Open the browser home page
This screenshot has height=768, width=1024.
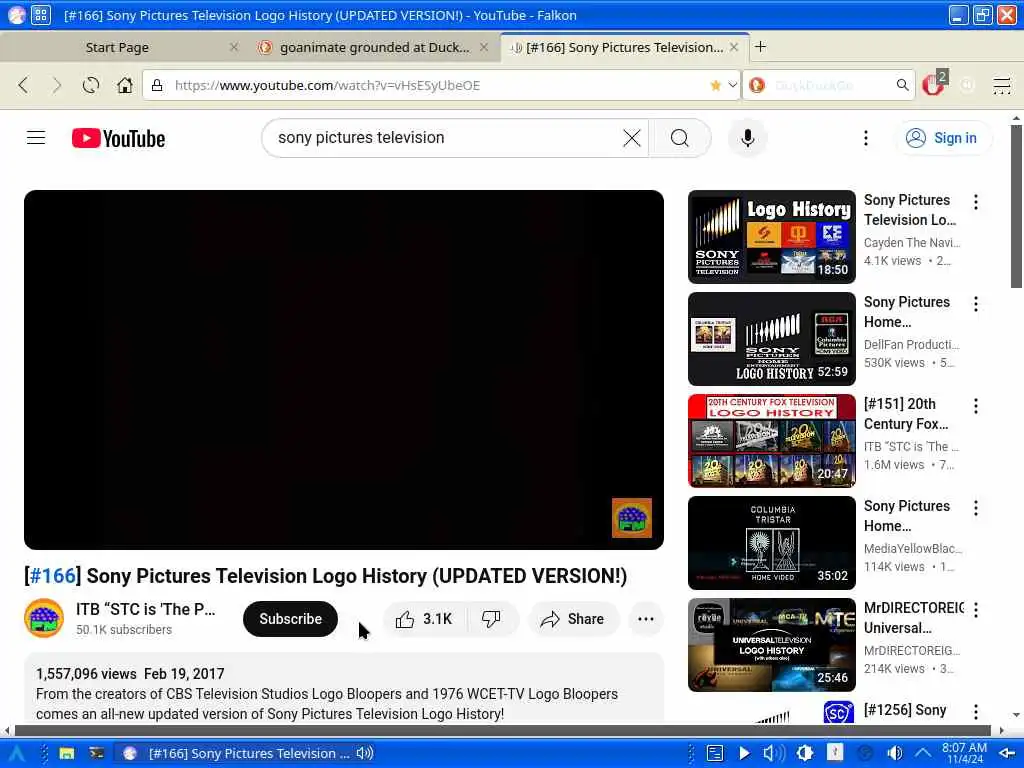[x=125, y=85]
